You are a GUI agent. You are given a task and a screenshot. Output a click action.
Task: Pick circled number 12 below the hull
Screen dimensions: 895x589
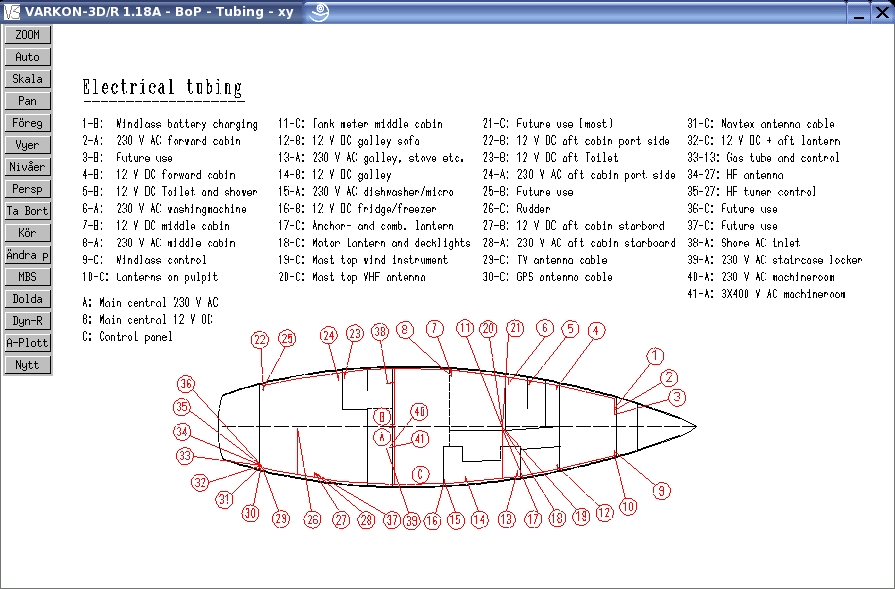tap(604, 513)
